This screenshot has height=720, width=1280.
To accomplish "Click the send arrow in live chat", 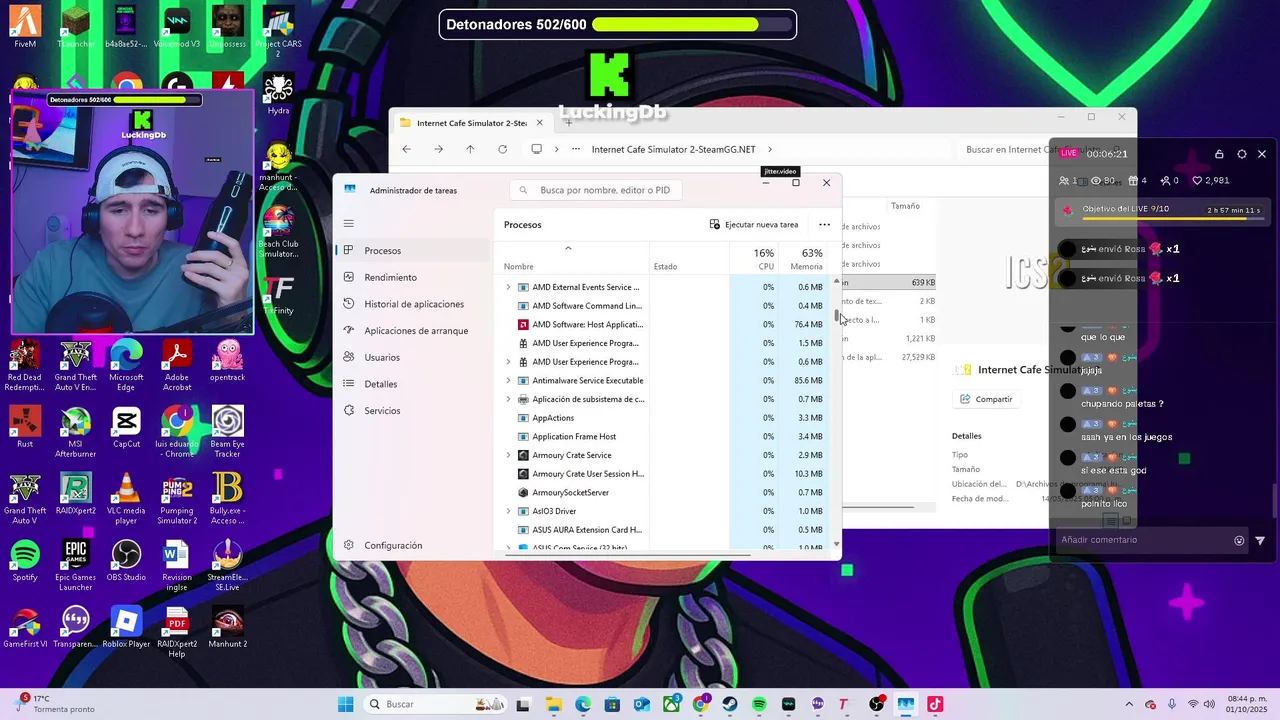I will click(1260, 540).
